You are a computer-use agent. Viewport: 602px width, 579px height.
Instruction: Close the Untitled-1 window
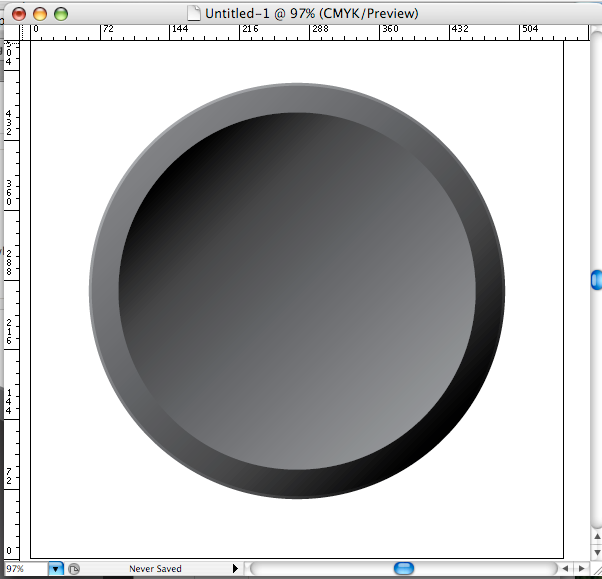click(x=19, y=14)
